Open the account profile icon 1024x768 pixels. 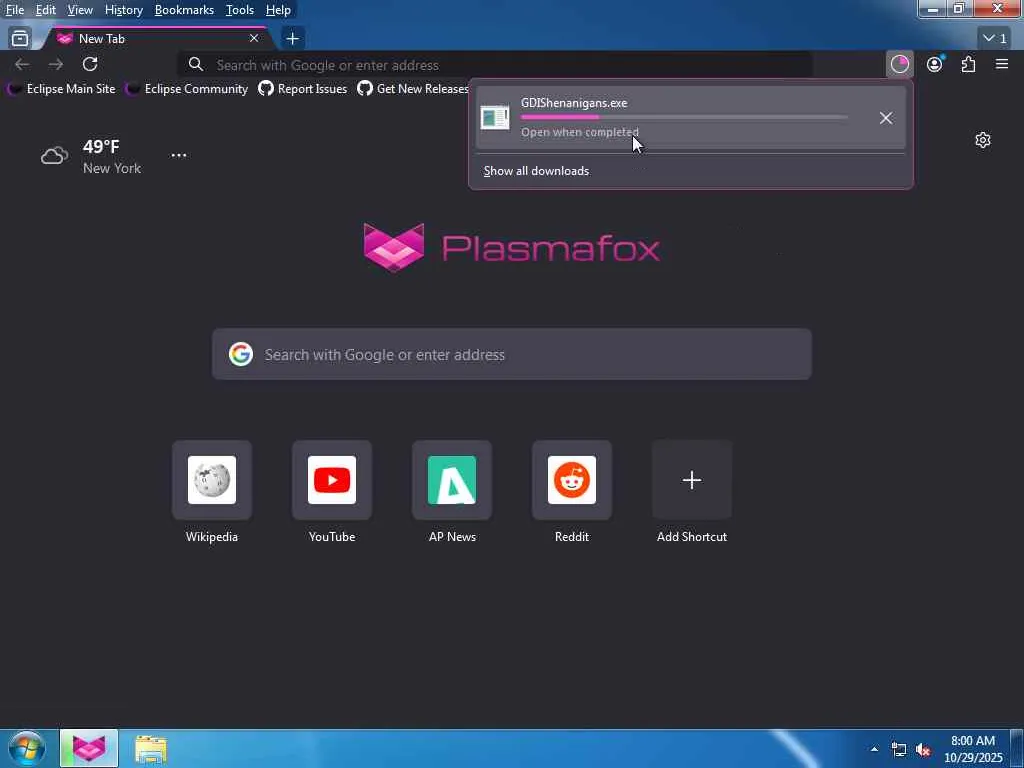click(x=935, y=64)
